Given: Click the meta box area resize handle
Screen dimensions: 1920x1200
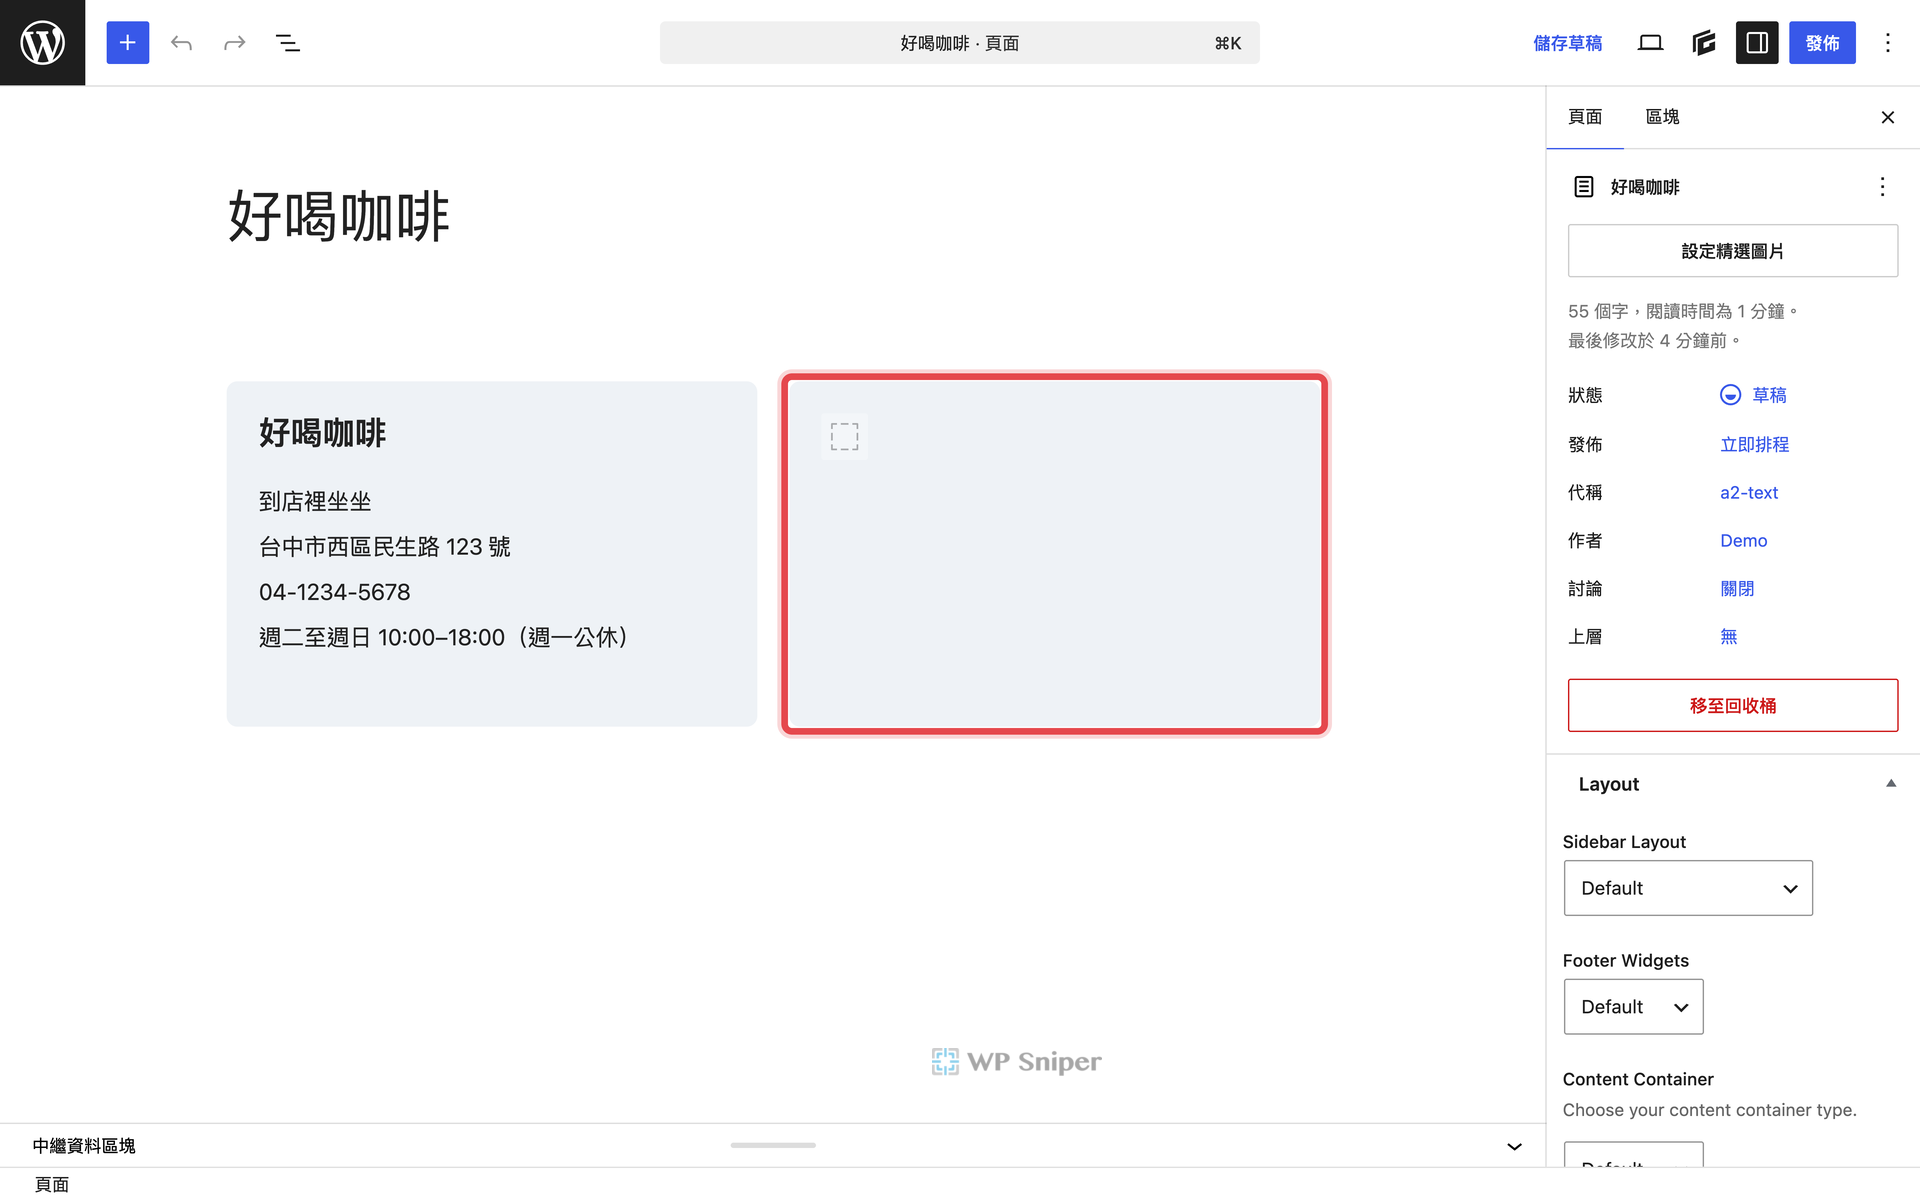Looking at the screenshot, I should [x=773, y=1145].
